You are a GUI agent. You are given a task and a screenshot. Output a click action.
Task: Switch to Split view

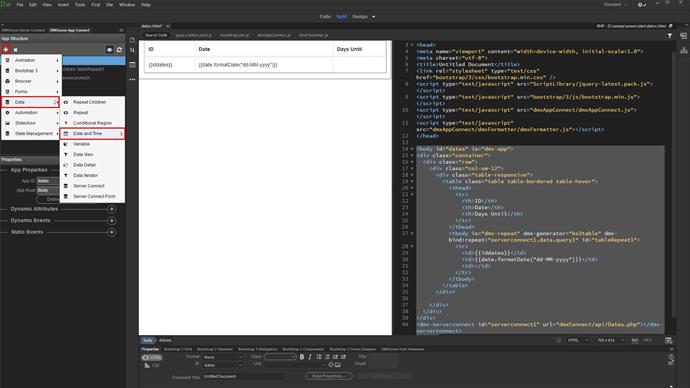coord(341,17)
